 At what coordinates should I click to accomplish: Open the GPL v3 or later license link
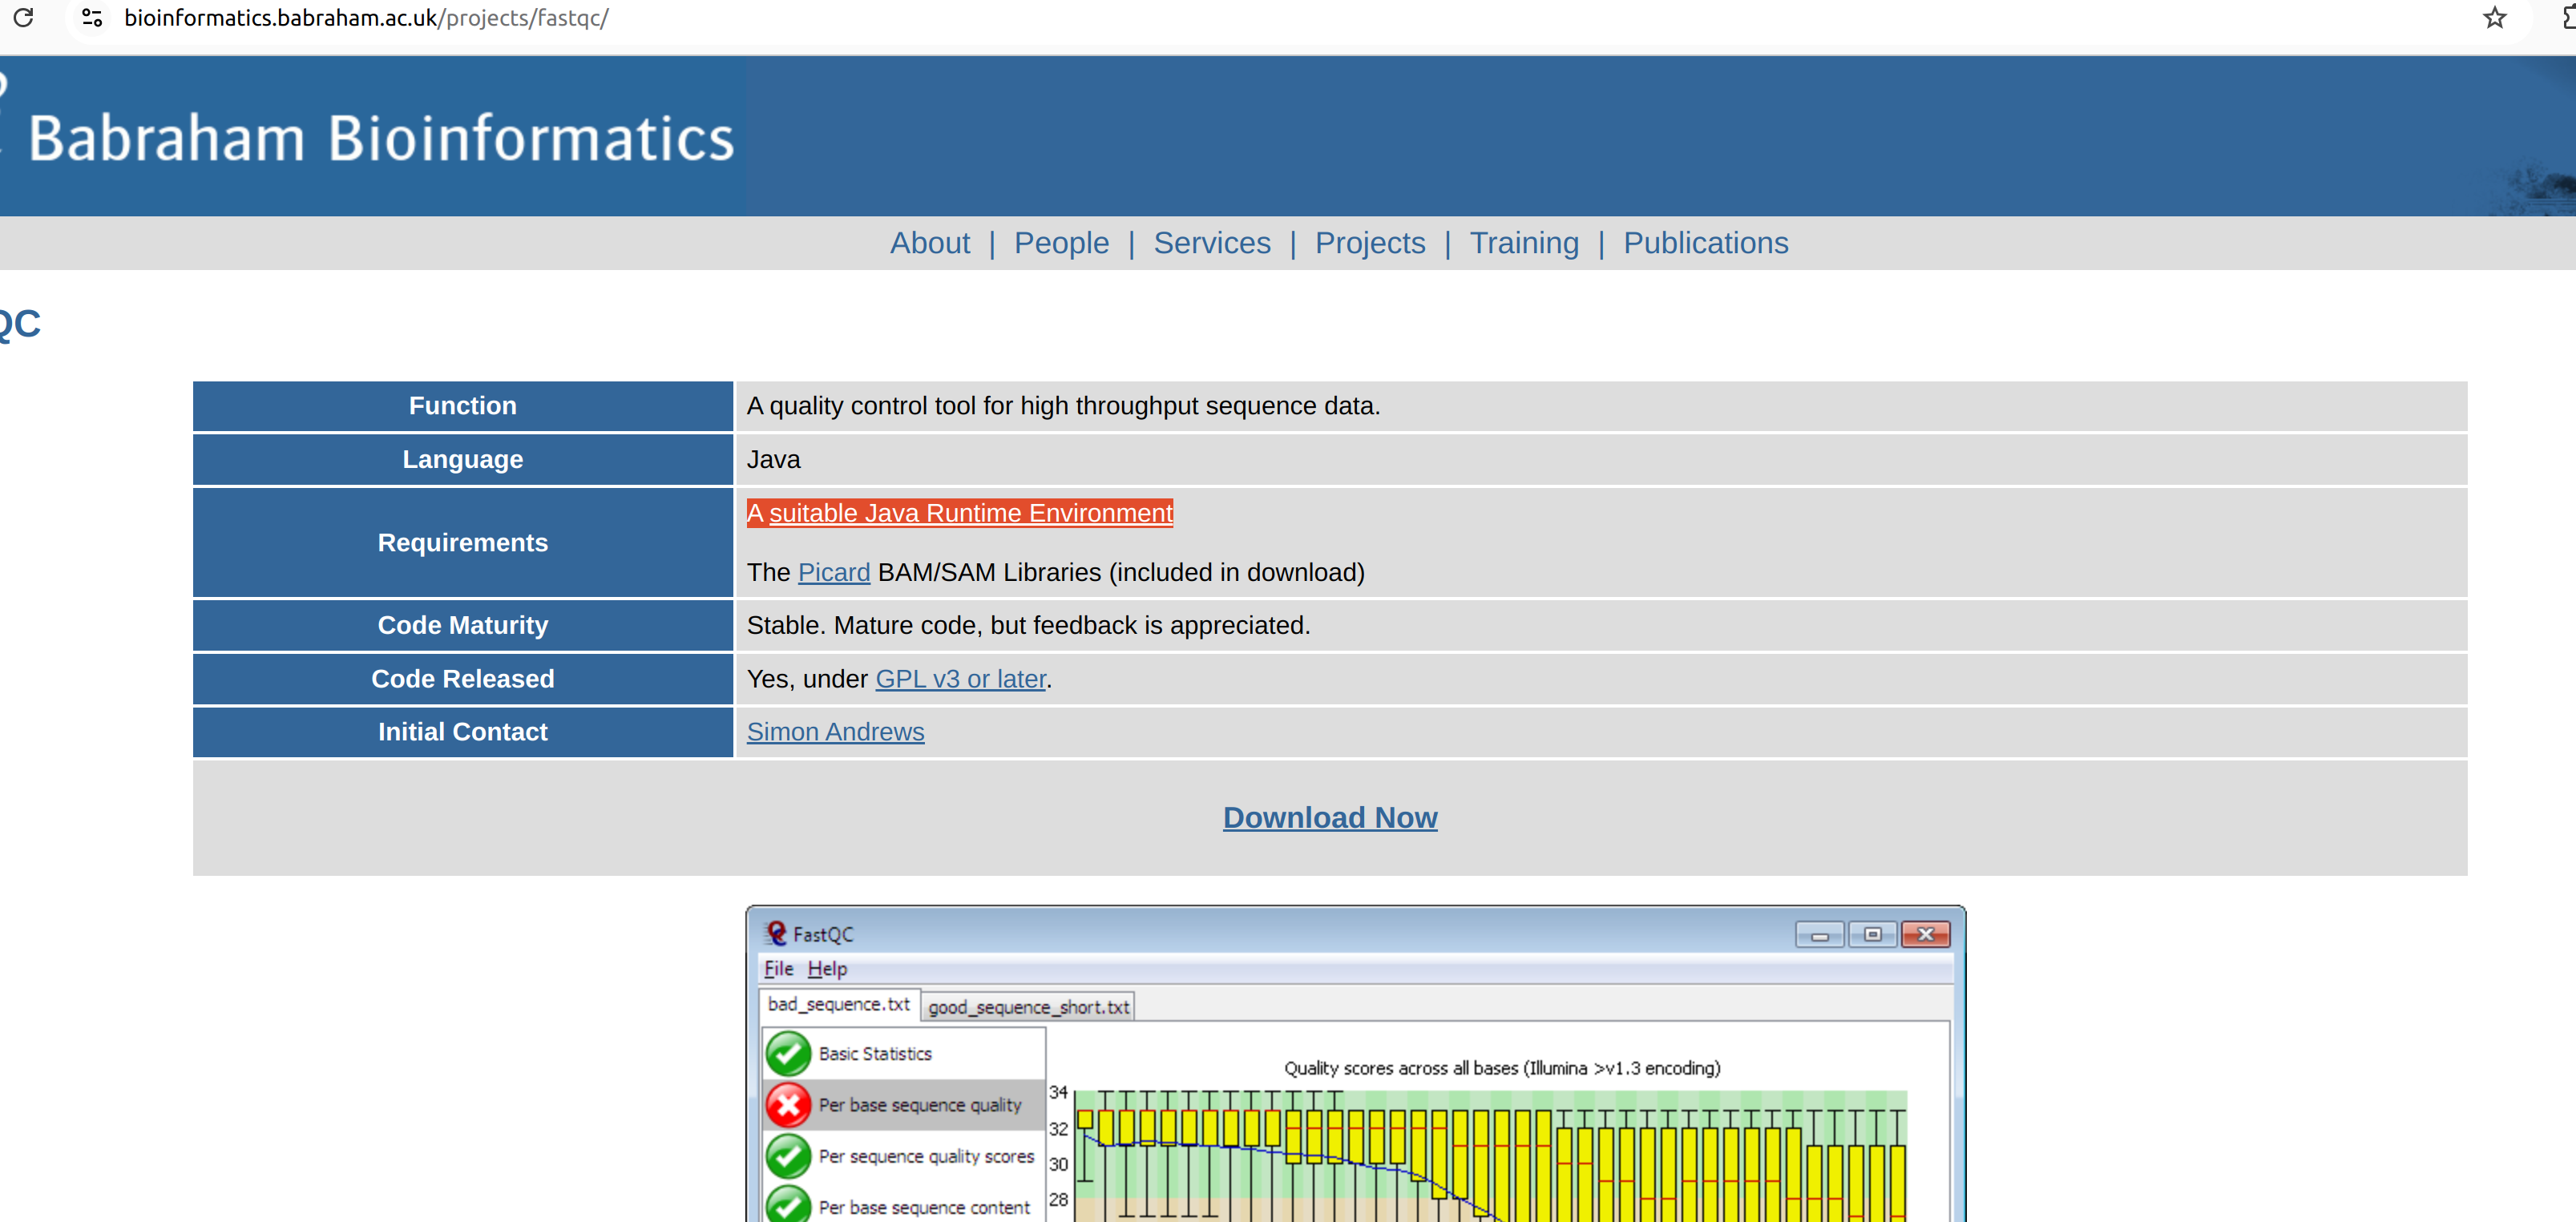click(x=960, y=679)
